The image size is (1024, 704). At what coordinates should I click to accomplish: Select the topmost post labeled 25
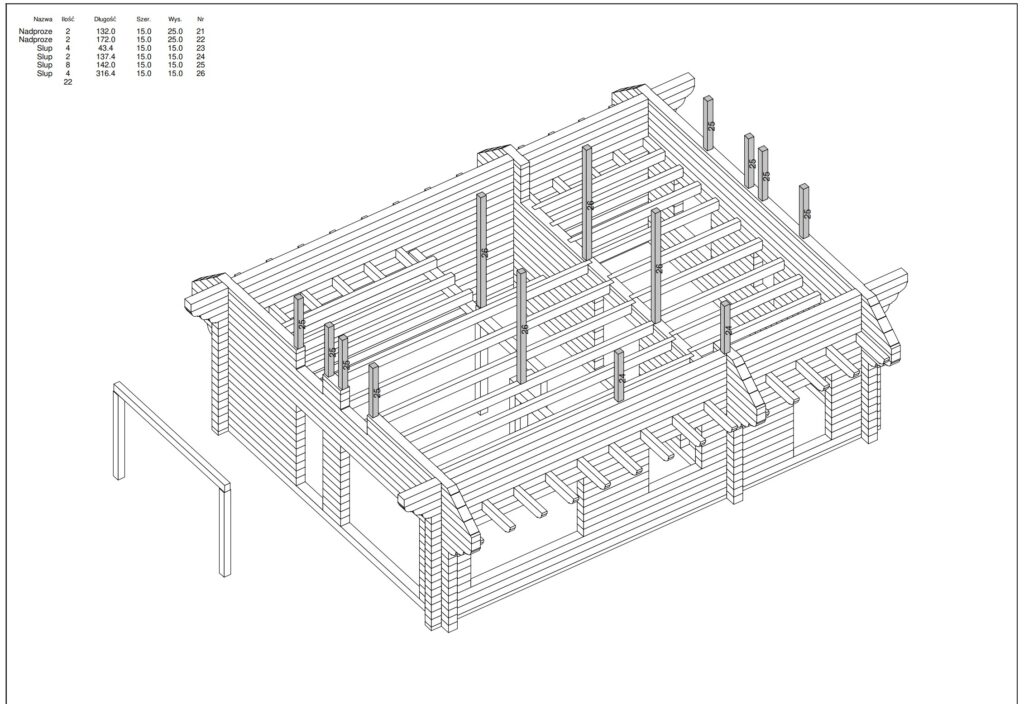pos(709,122)
